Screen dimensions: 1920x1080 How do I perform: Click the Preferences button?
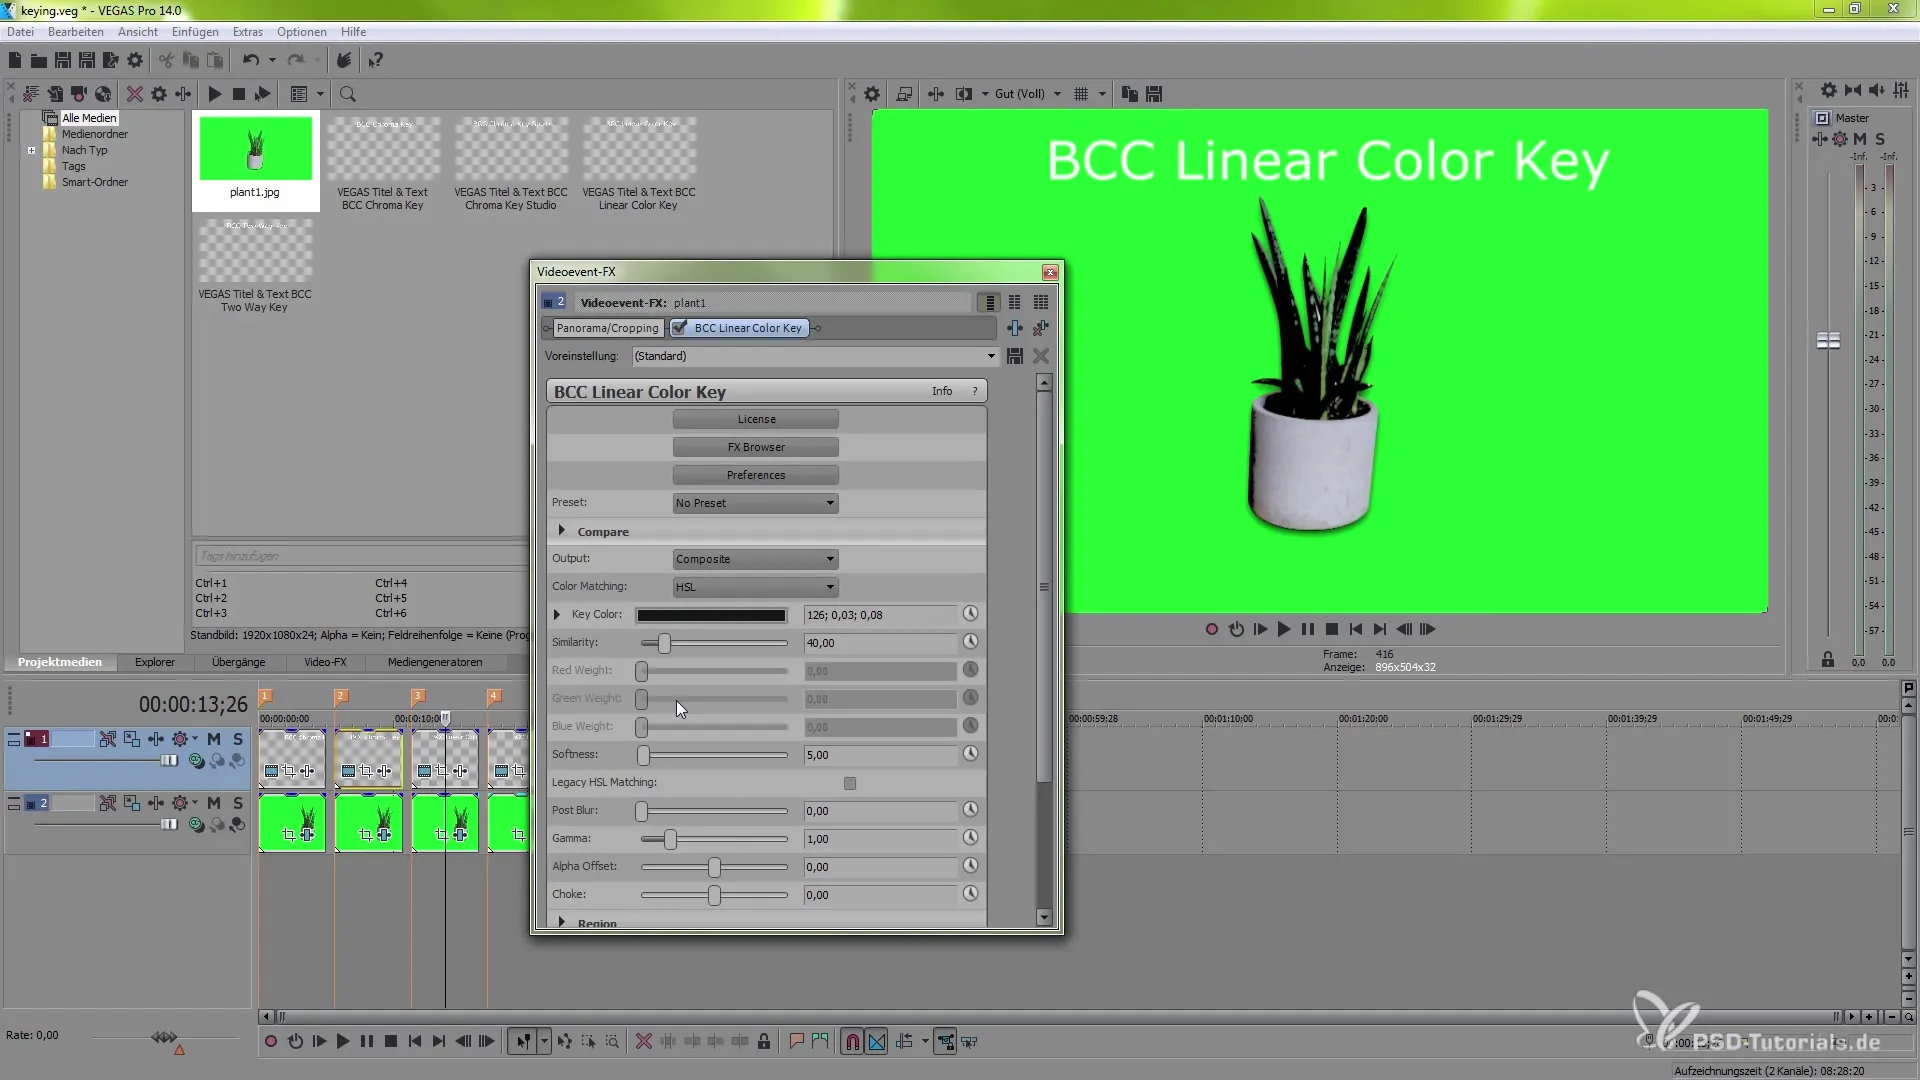pos(756,475)
